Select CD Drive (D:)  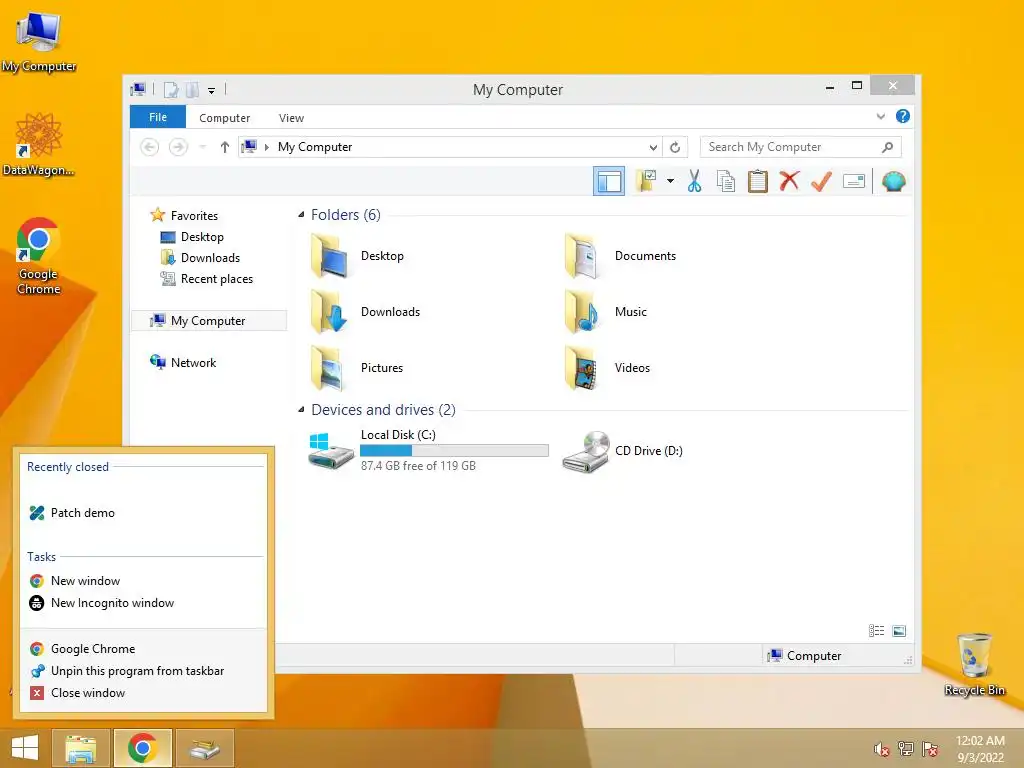(623, 451)
